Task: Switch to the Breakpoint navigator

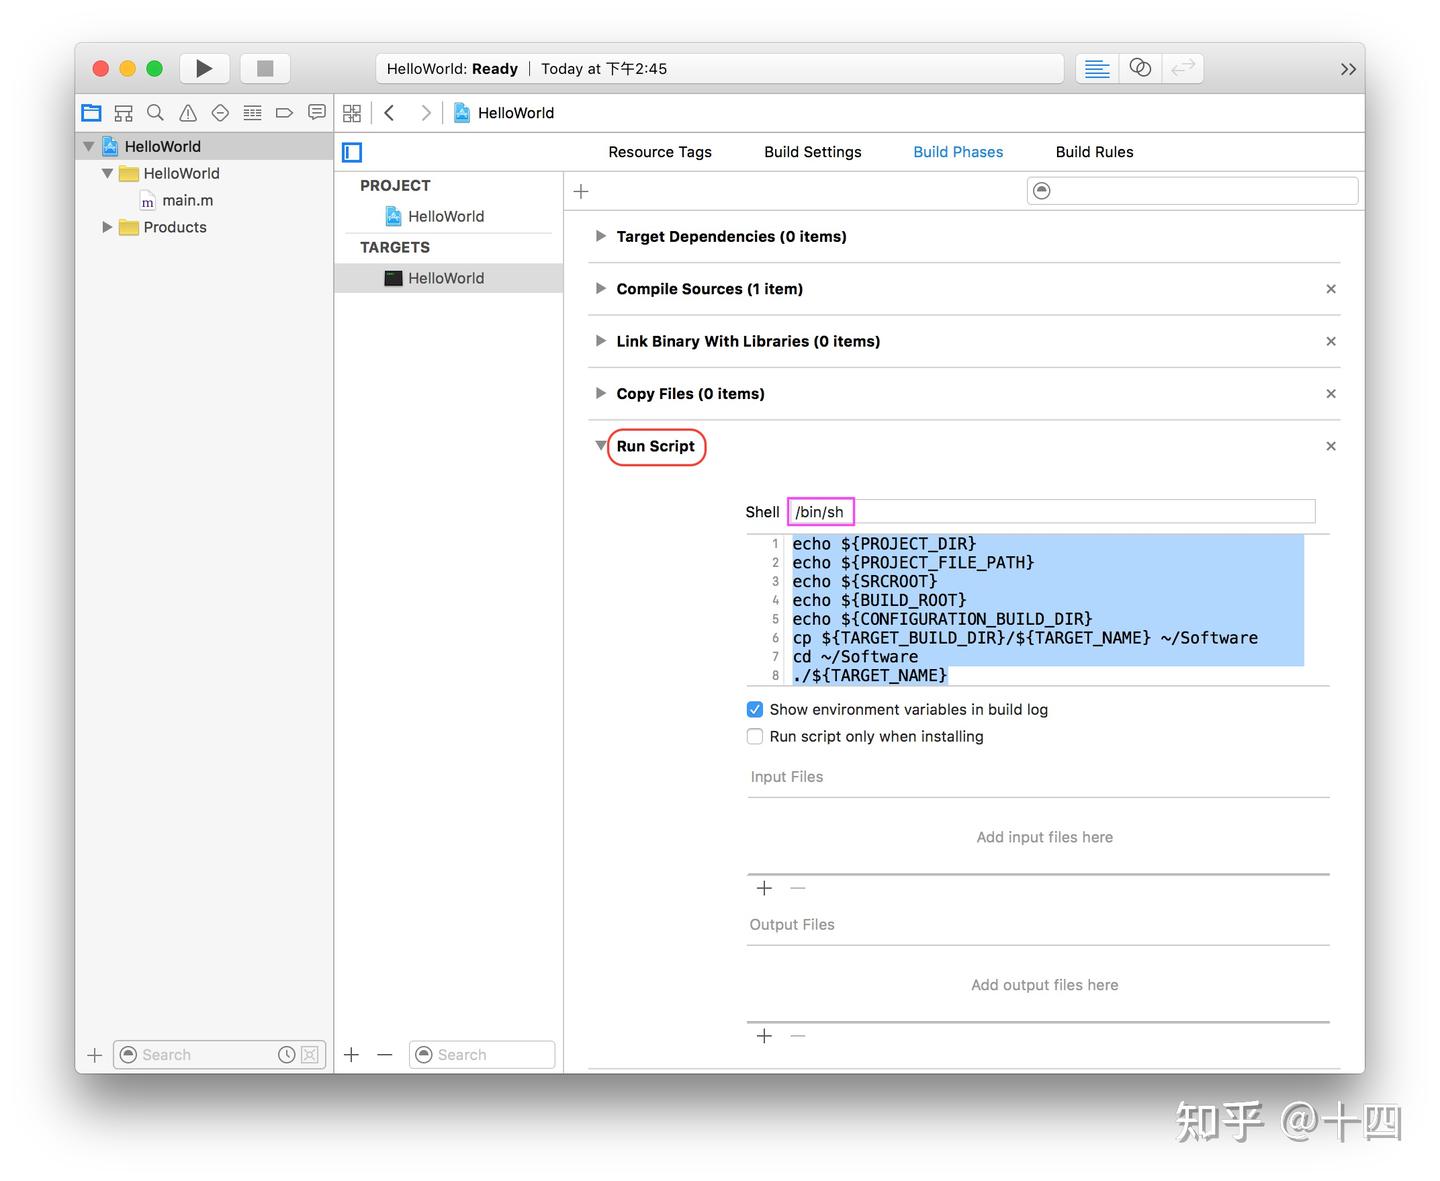Action: [x=284, y=112]
